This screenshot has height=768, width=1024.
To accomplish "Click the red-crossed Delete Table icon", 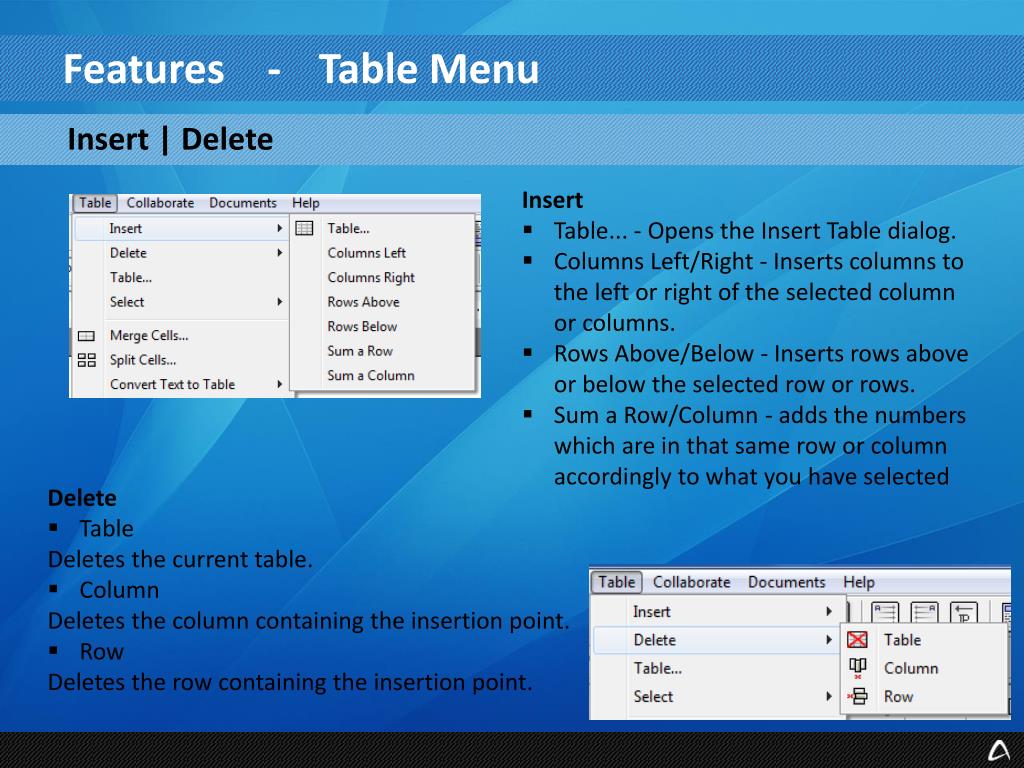I will tap(857, 640).
